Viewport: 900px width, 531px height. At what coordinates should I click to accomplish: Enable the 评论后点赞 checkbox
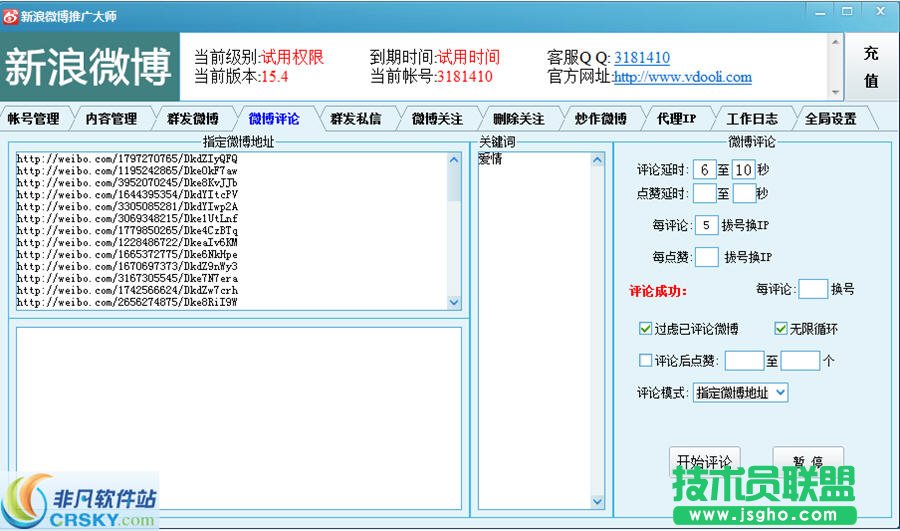(645, 360)
